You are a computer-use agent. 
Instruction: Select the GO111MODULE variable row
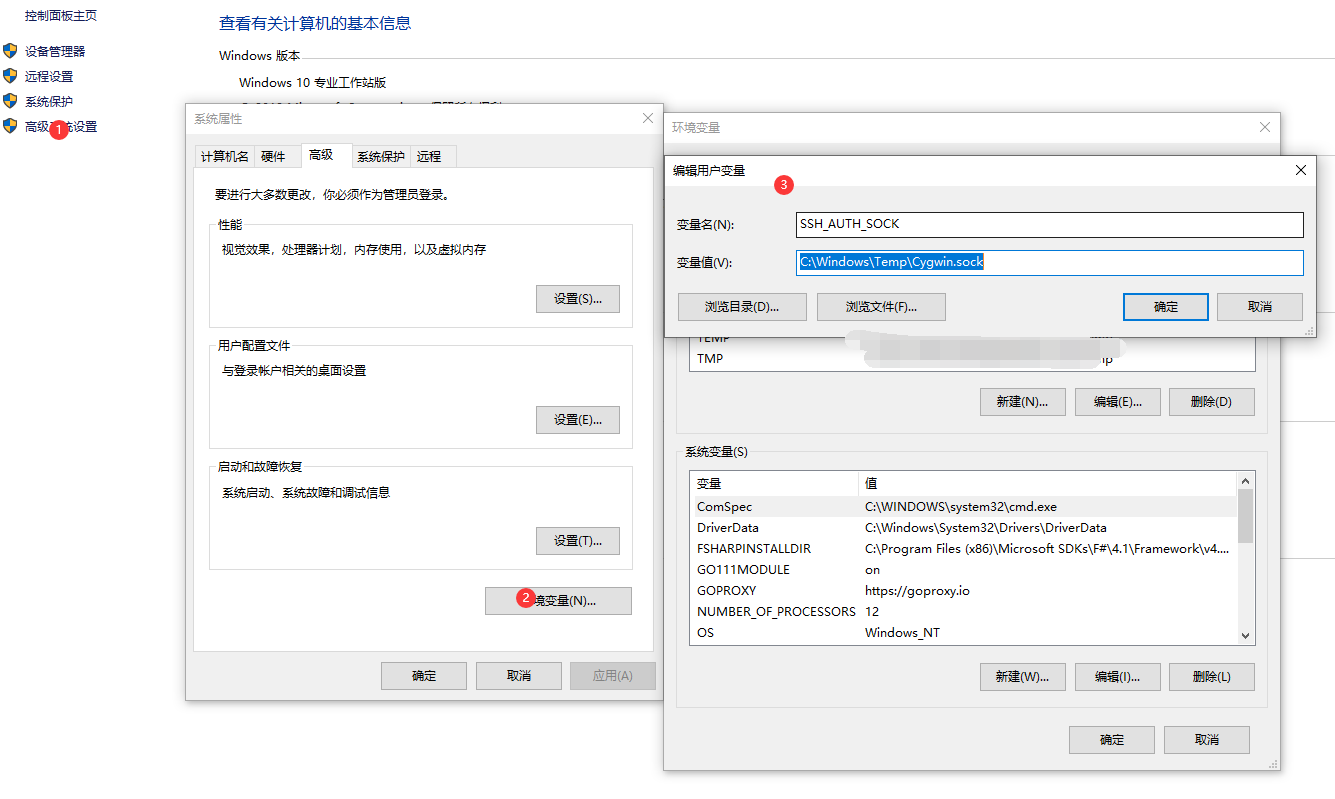click(x=964, y=569)
